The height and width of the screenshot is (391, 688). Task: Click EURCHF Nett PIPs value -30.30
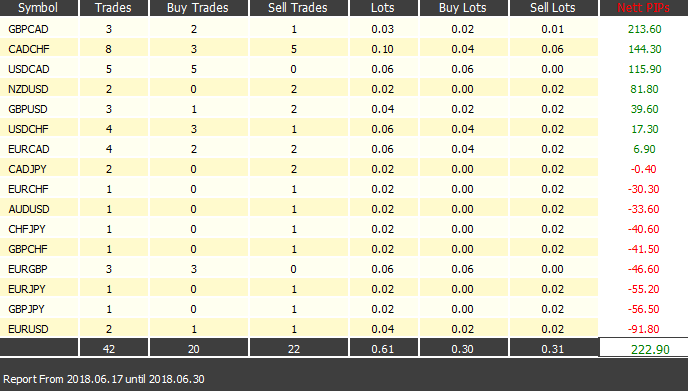click(x=644, y=189)
